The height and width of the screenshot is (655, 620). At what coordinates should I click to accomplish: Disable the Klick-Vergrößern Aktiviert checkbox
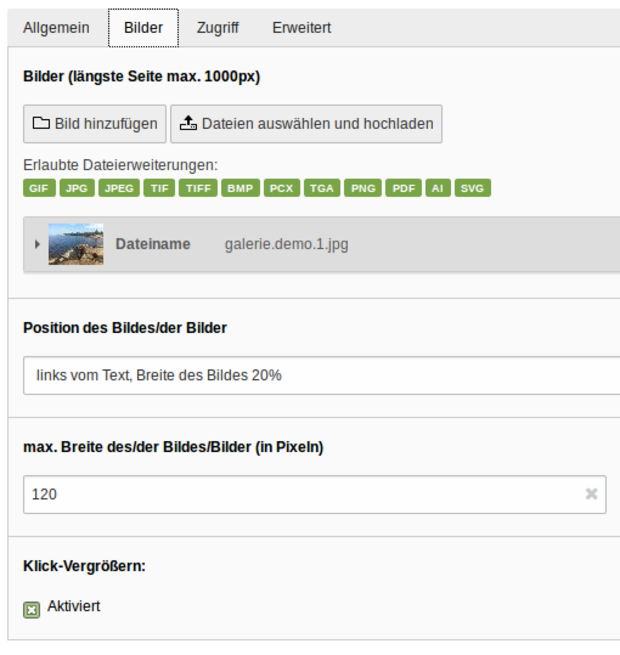click(32, 609)
